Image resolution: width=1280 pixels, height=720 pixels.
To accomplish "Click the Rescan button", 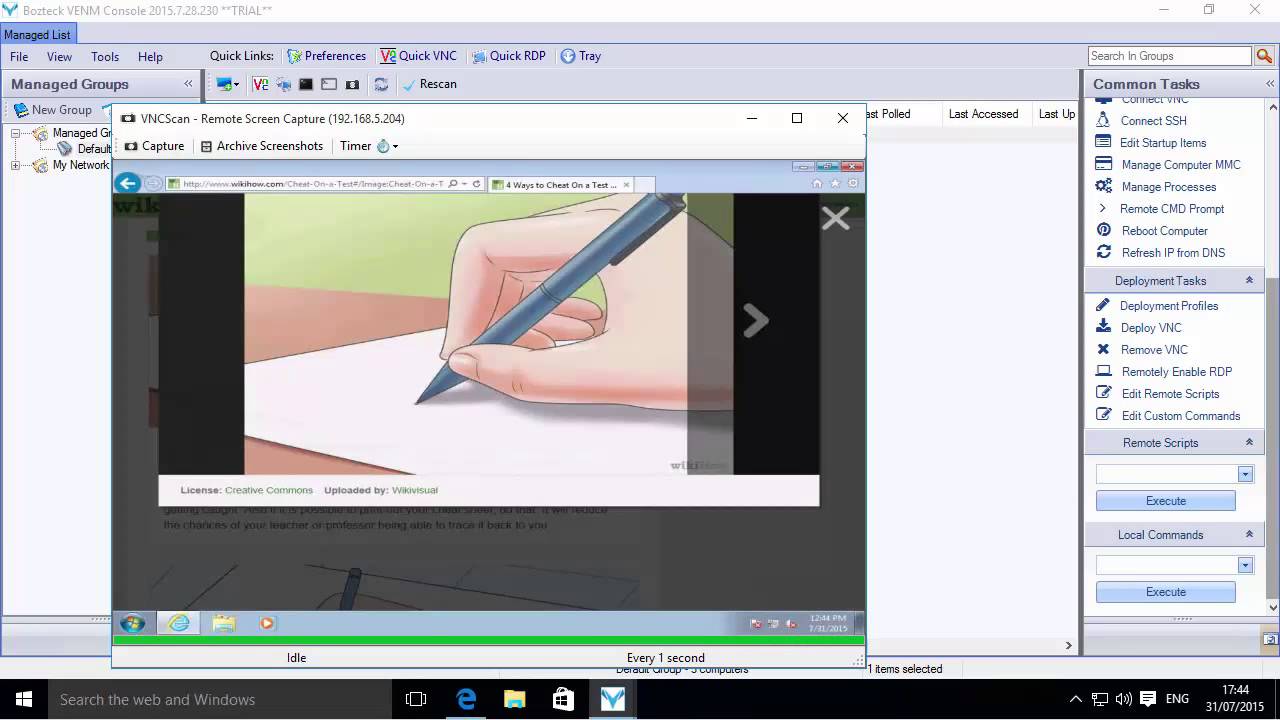I will pyautogui.click(x=429, y=84).
